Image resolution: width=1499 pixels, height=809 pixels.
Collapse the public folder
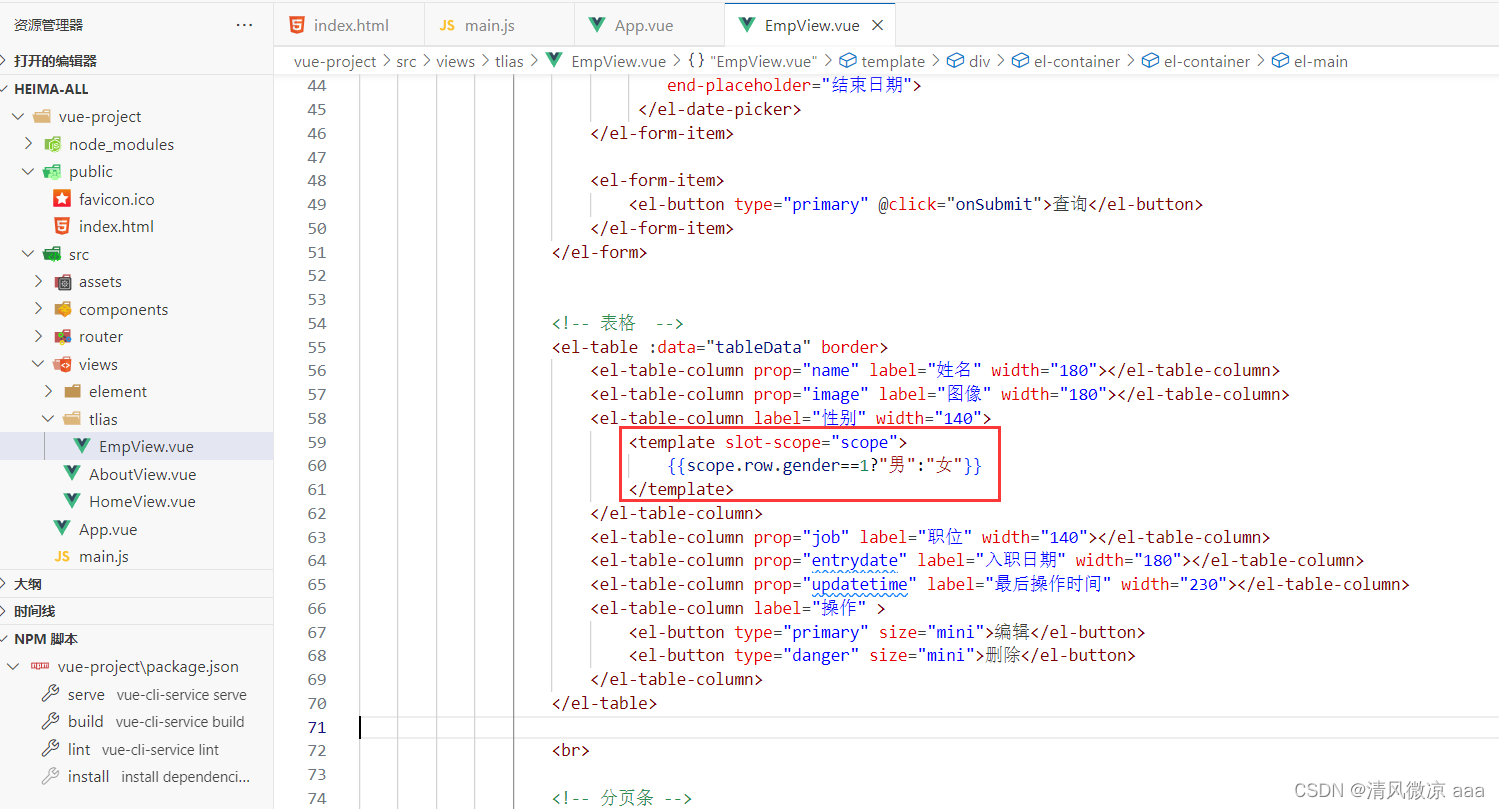[28, 171]
